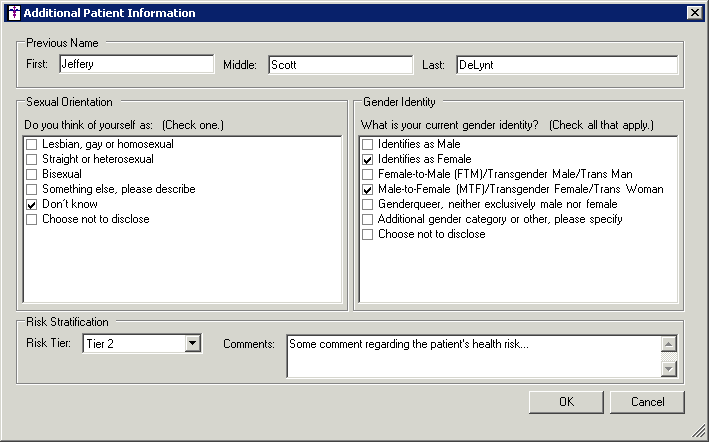Close the Additional Patient Information dialog
This screenshot has height=442, width=709.
[694, 13]
